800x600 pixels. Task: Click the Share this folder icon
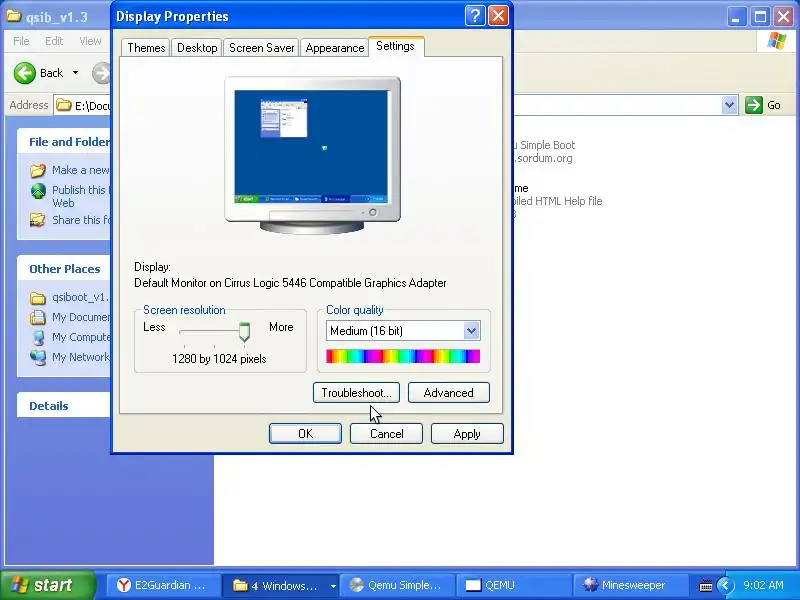point(38,220)
